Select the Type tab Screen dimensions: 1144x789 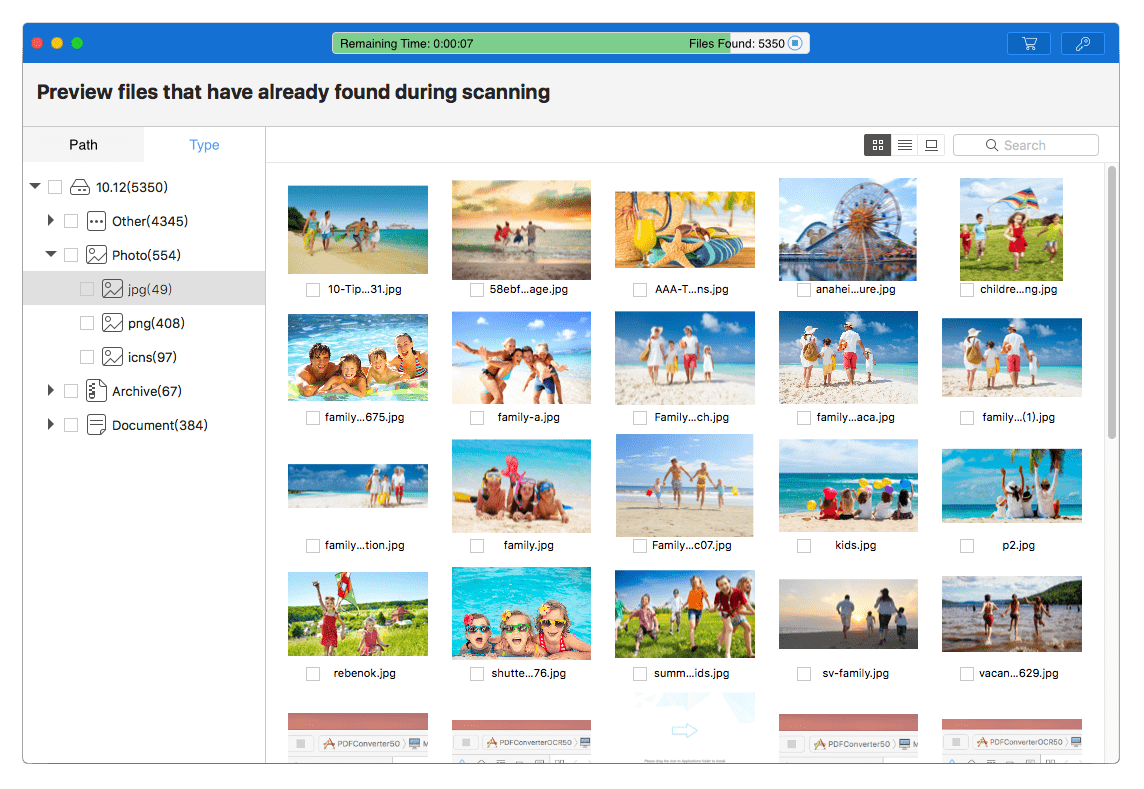204,145
